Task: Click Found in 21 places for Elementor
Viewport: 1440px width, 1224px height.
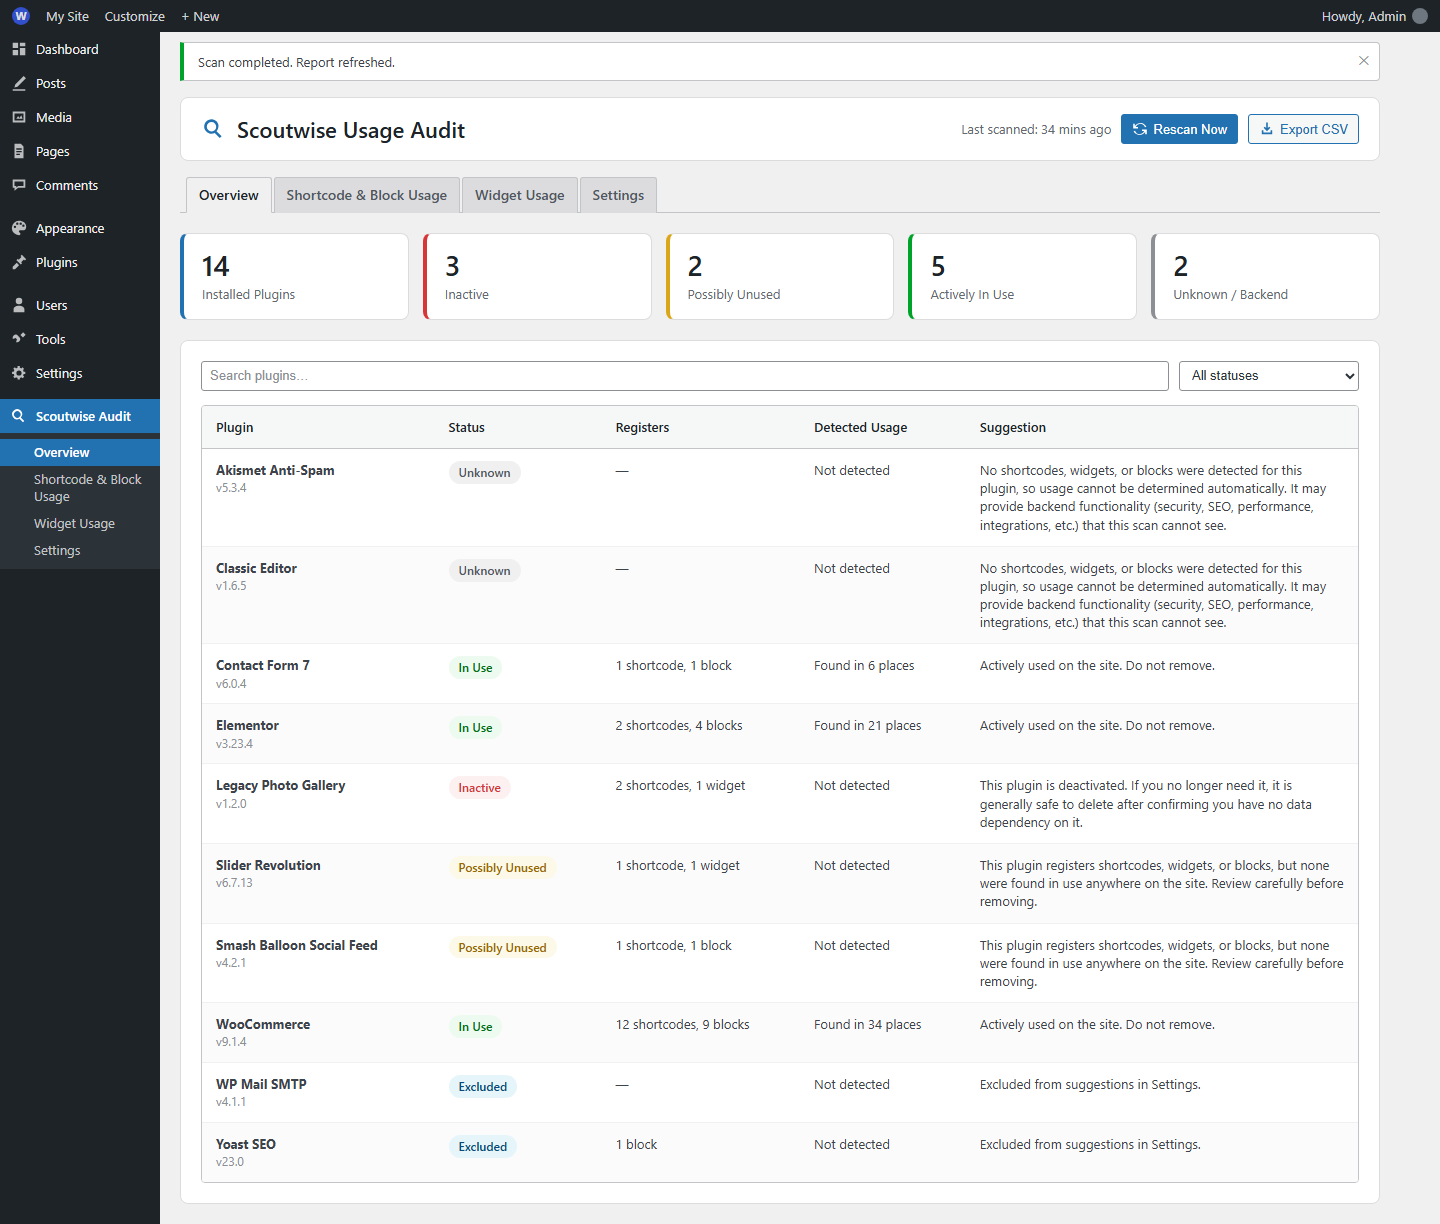Action: click(x=868, y=726)
